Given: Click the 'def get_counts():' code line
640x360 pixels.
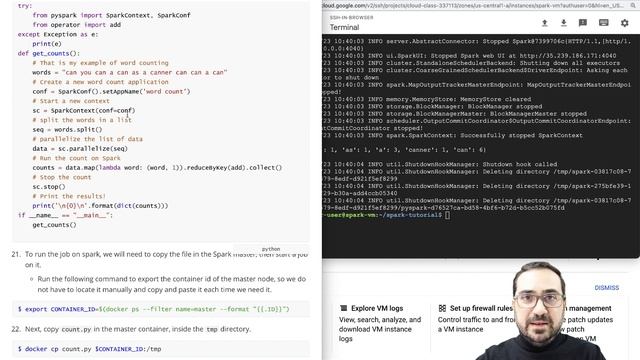Looking at the screenshot, I should point(49,53).
